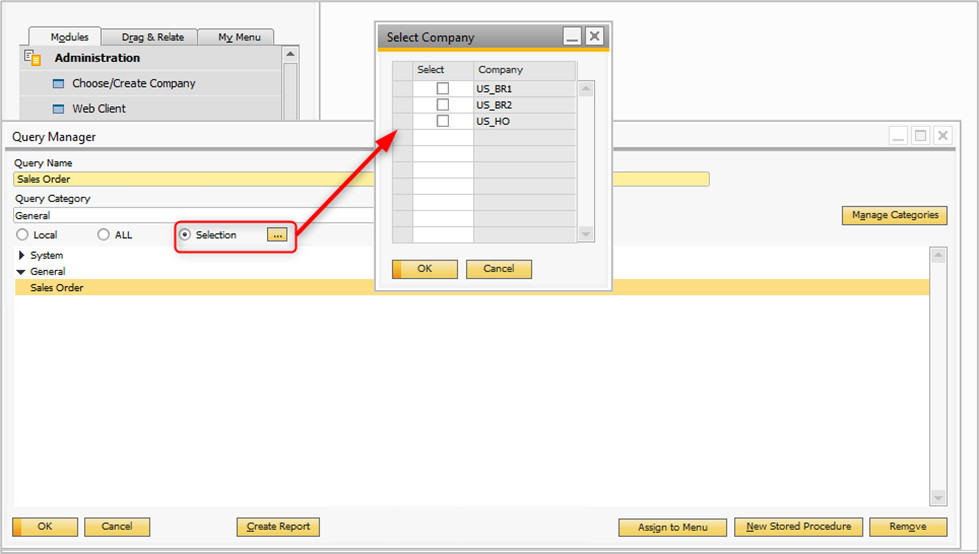Click the Choose/Create Company window icon
Image resolution: width=979 pixels, height=554 pixels.
coord(58,84)
